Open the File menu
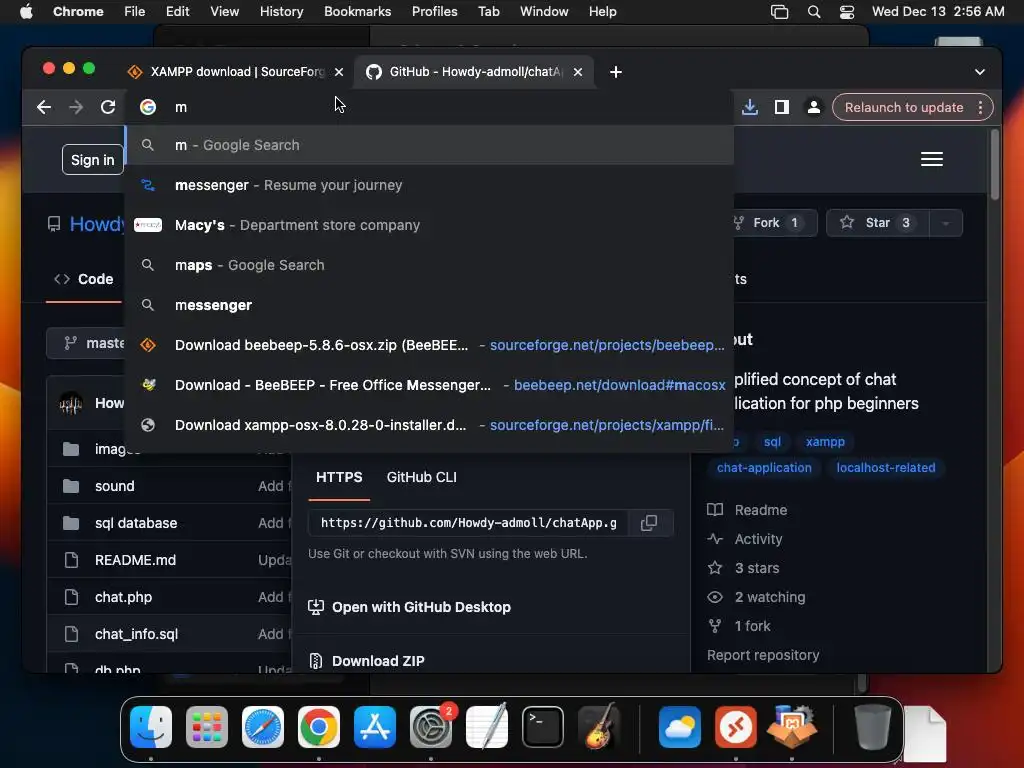1024x768 pixels. tap(135, 12)
